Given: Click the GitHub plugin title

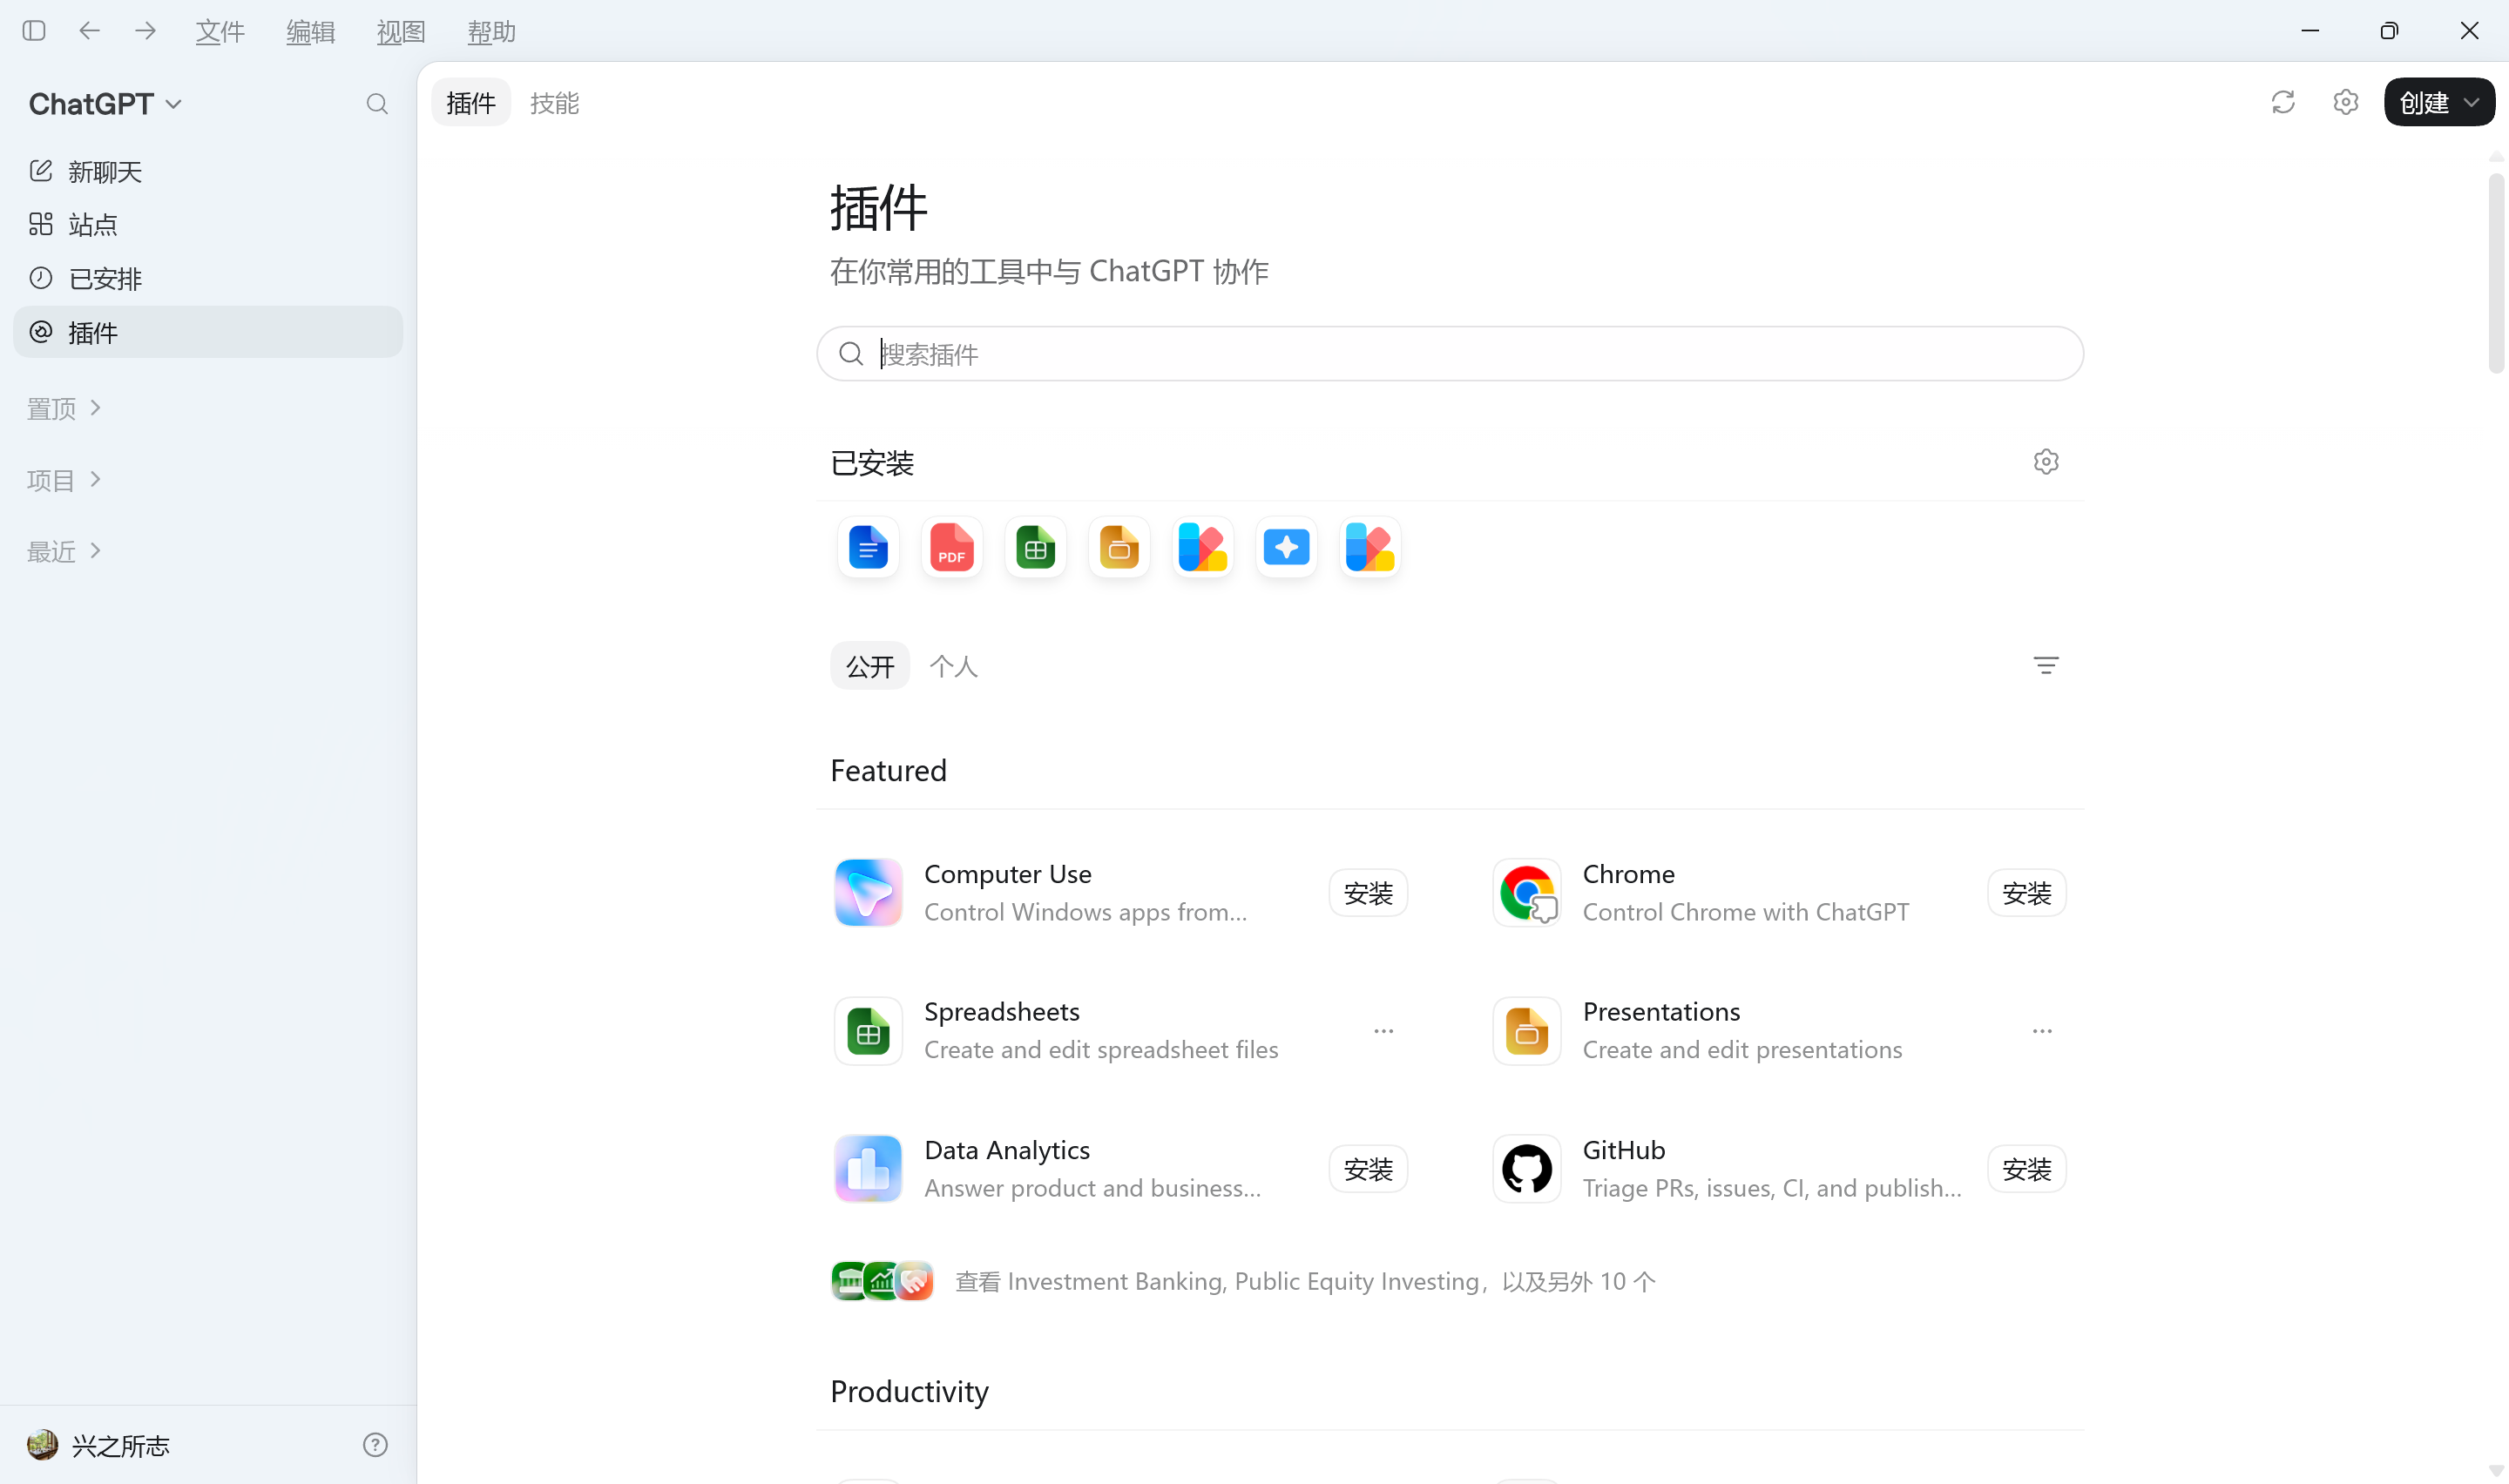Looking at the screenshot, I should [x=1624, y=1150].
